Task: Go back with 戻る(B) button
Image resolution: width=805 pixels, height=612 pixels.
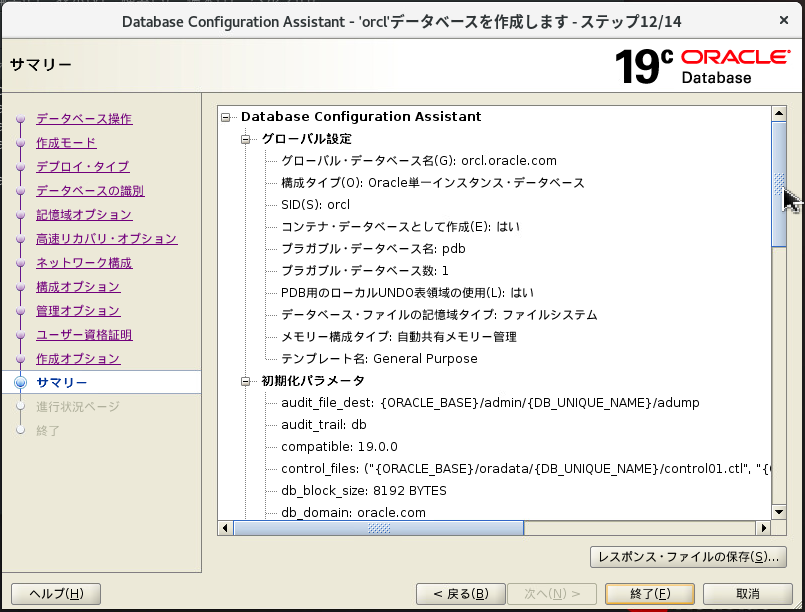Action: click(461, 594)
